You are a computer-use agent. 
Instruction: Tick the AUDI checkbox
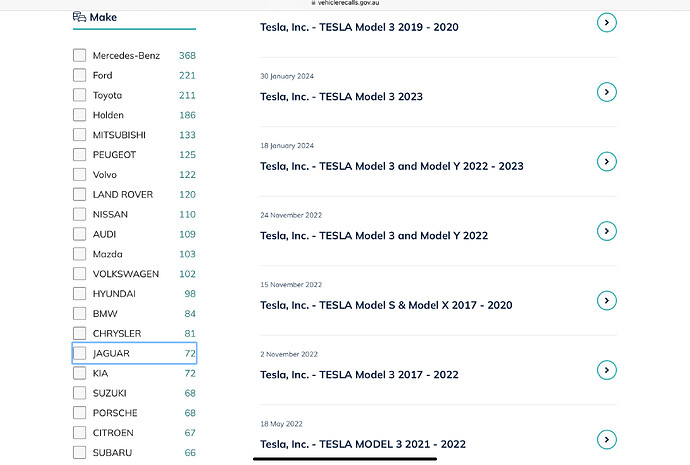pos(79,234)
